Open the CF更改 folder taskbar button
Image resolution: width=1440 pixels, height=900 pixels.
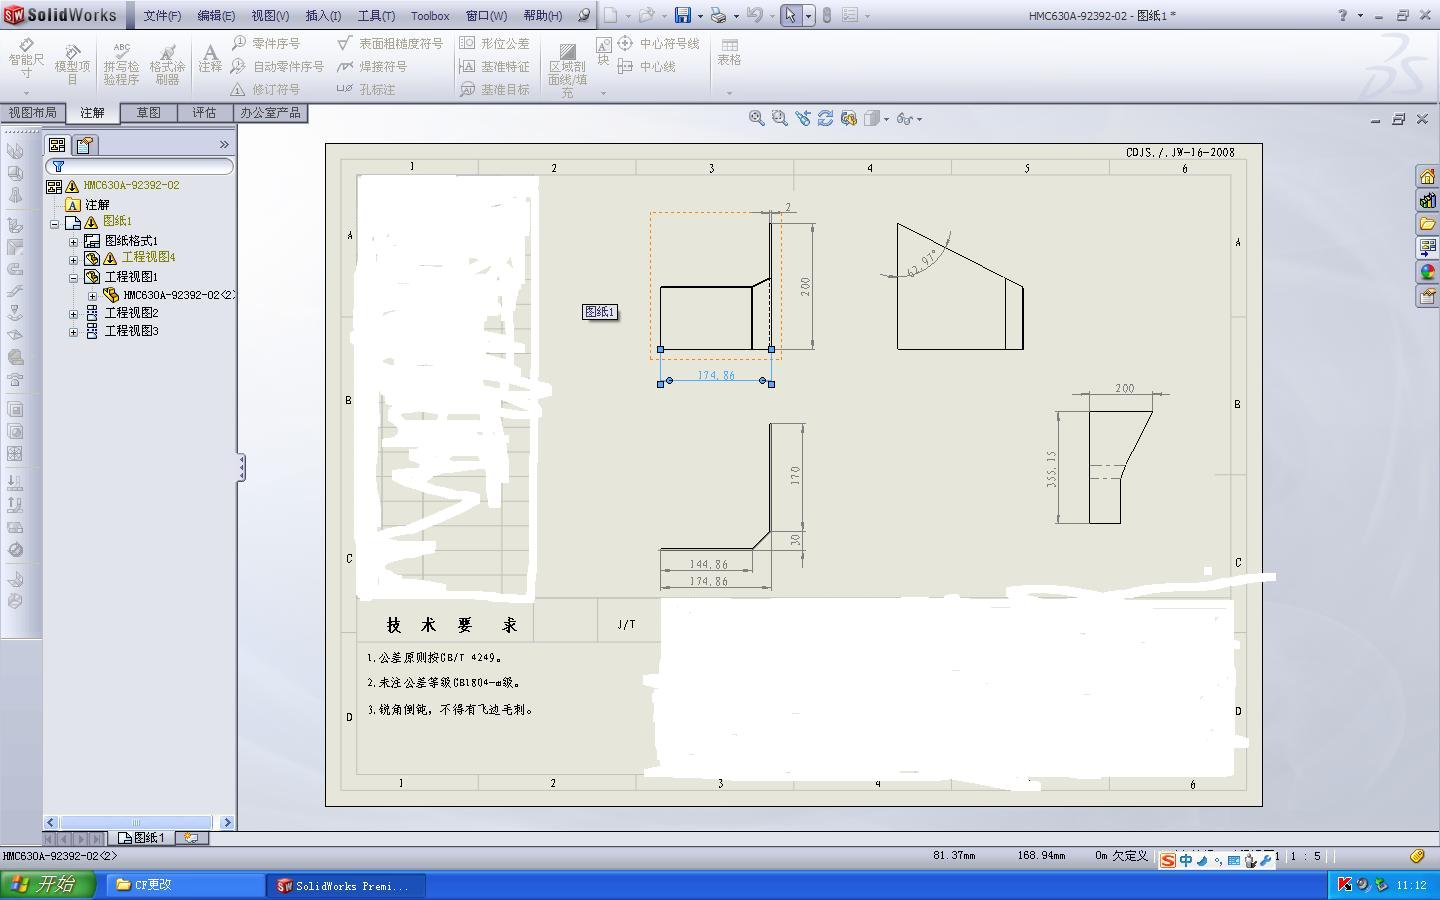pyautogui.click(x=186, y=885)
